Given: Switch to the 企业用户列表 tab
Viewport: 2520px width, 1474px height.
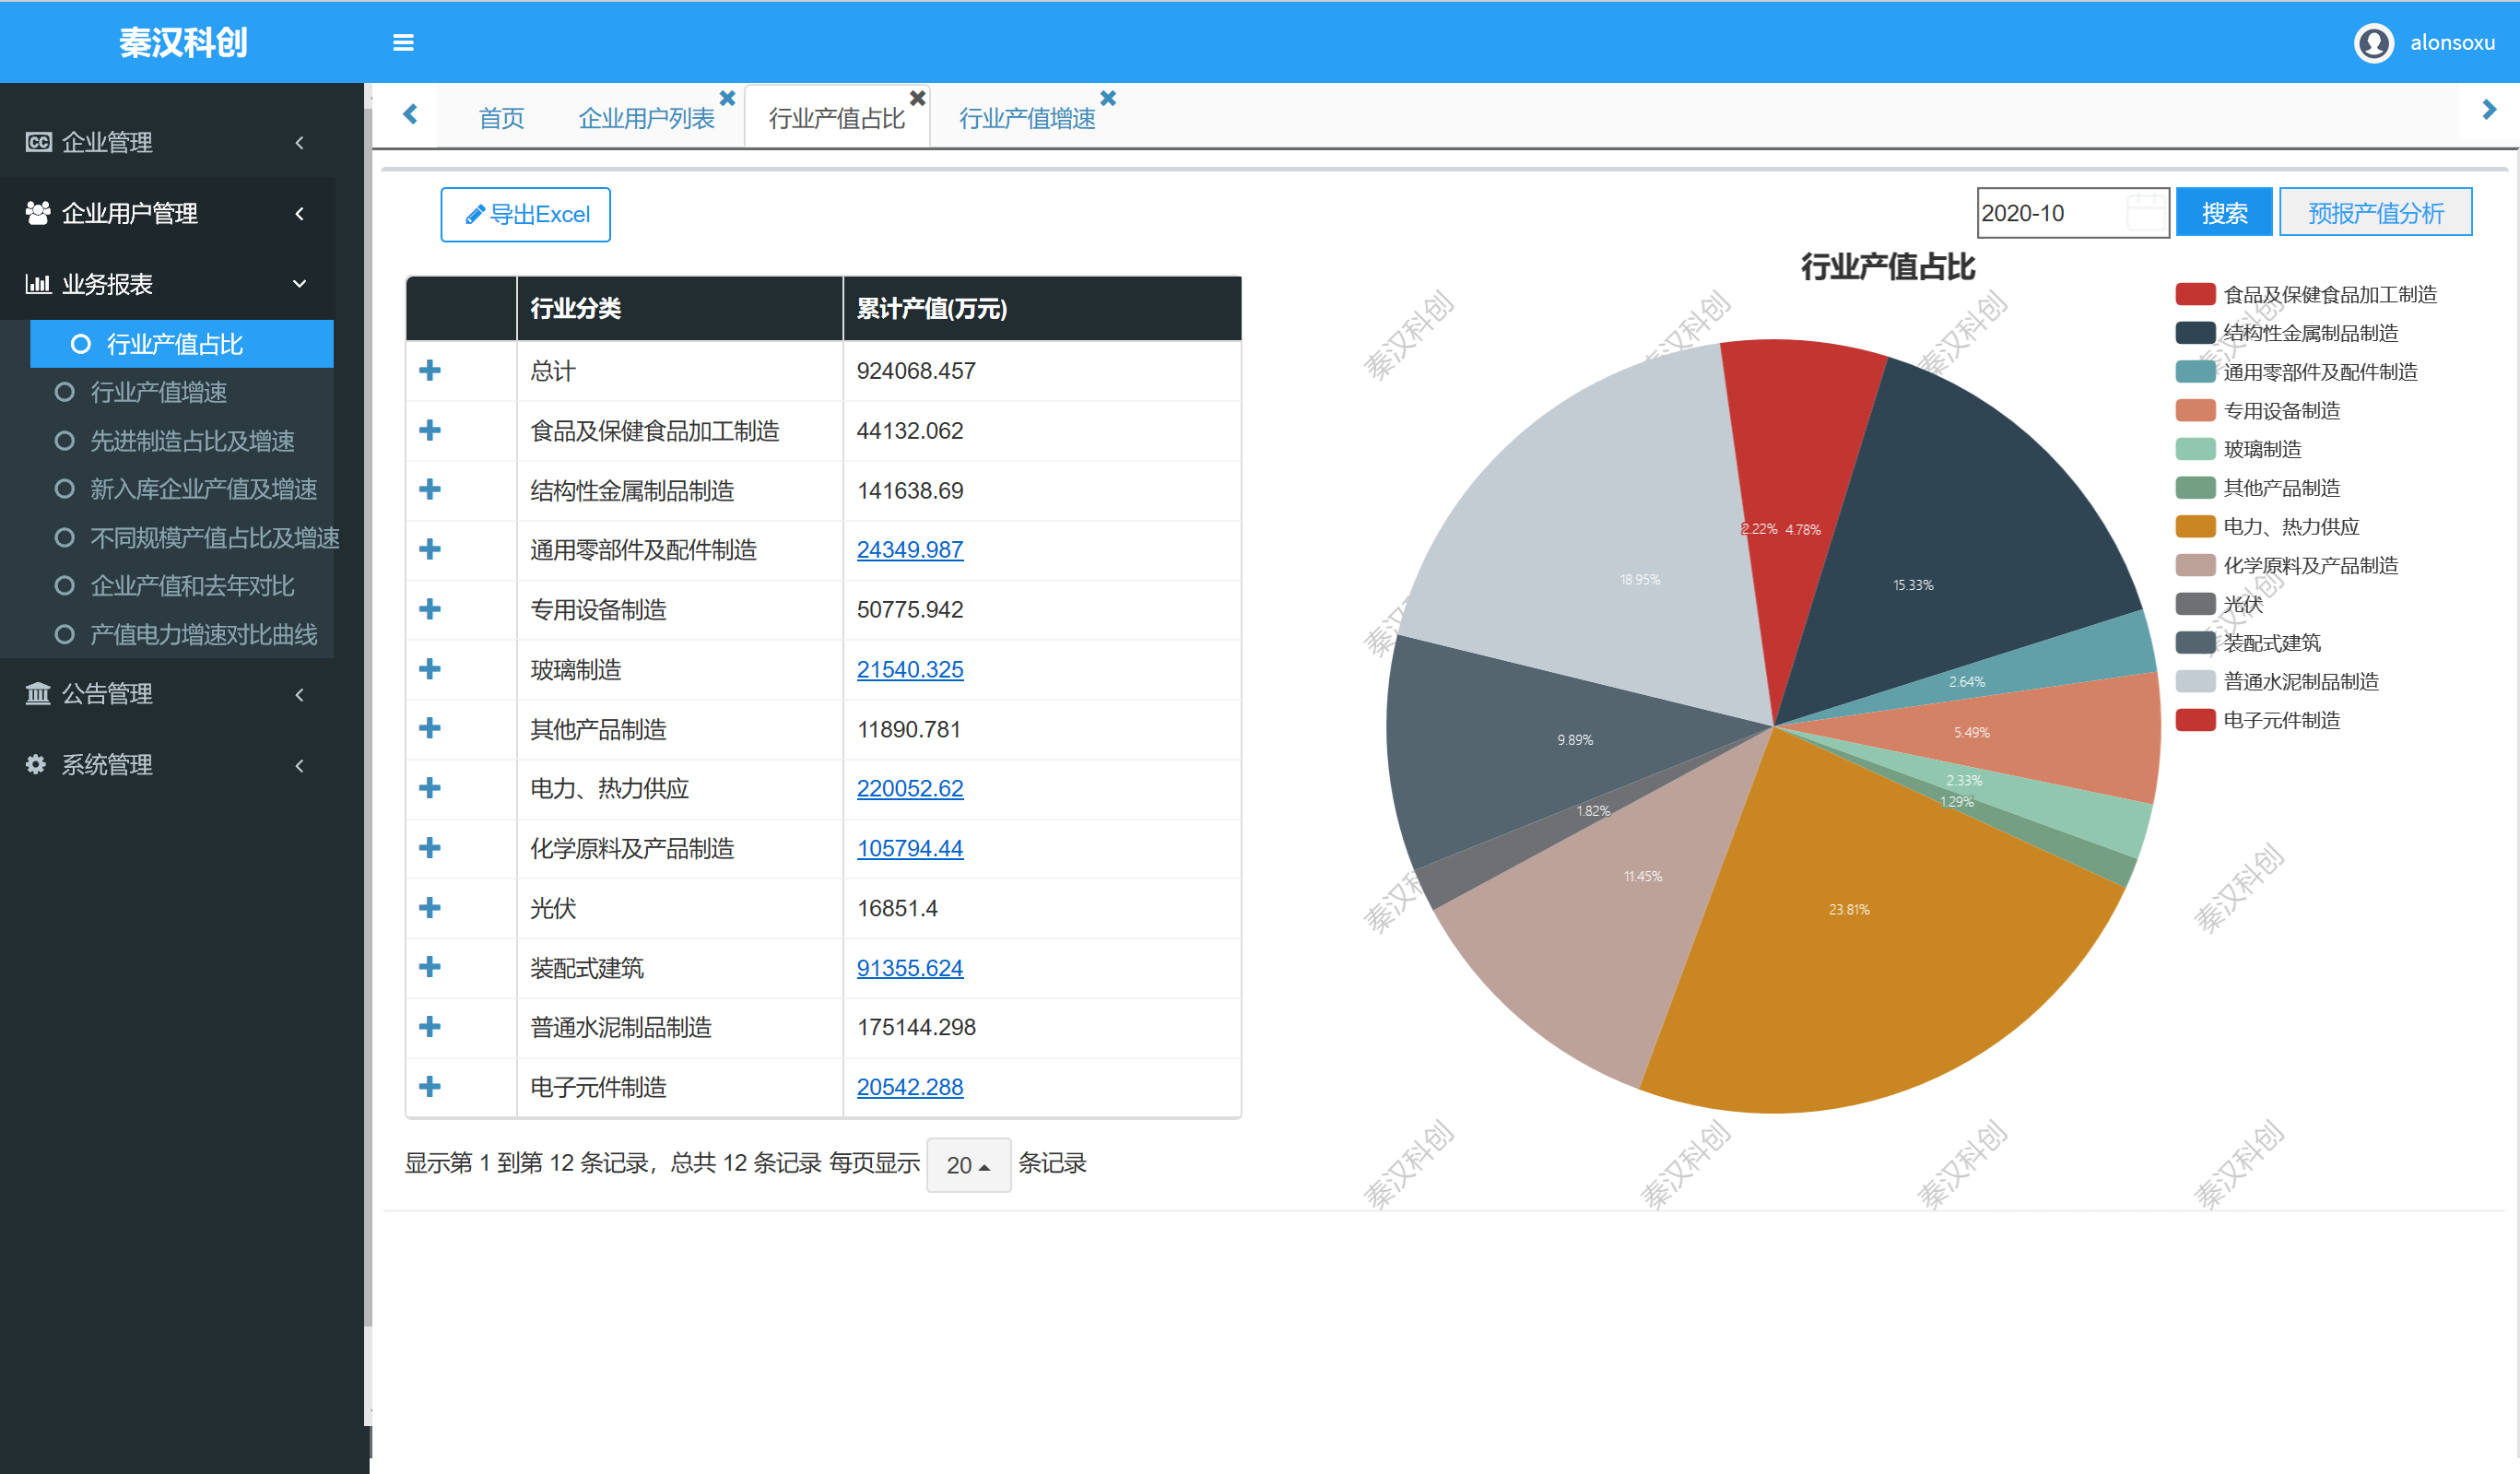Looking at the screenshot, I should tap(646, 118).
